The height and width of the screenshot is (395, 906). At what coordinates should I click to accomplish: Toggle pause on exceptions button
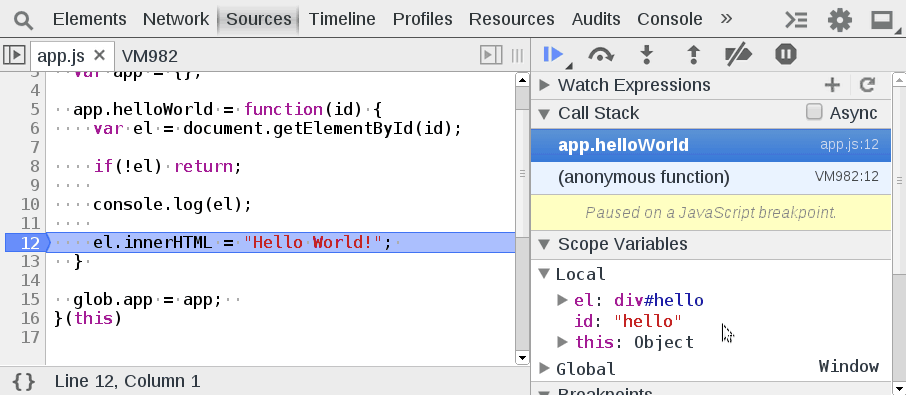[786, 54]
